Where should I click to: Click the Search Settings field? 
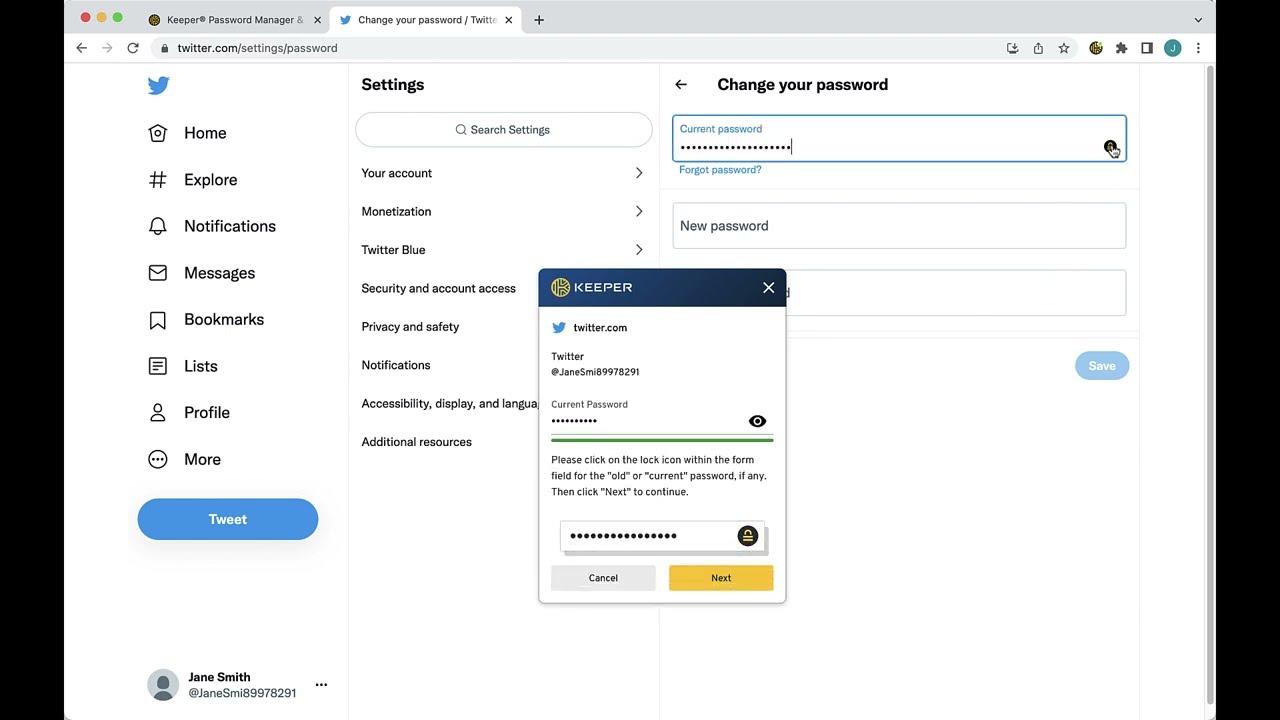pos(503,130)
